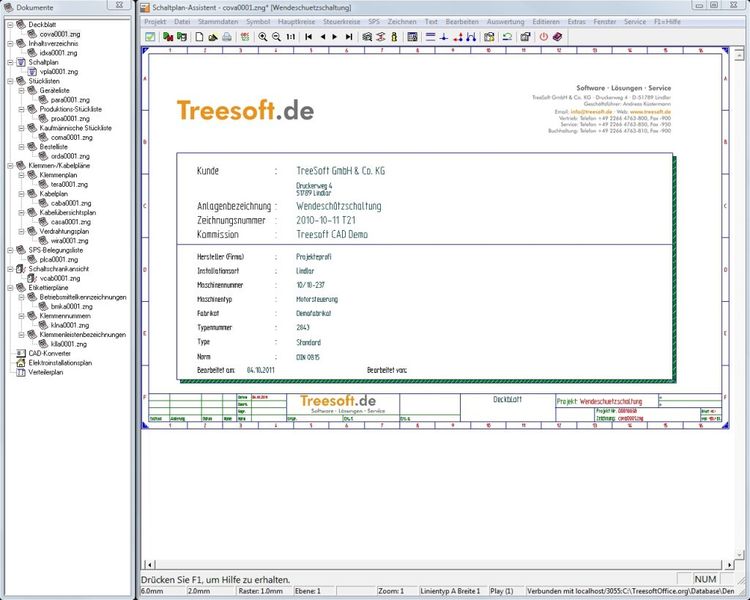Open the Datei menu
Image resolution: width=750 pixels, height=600 pixels.
click(x=182, y=22)
